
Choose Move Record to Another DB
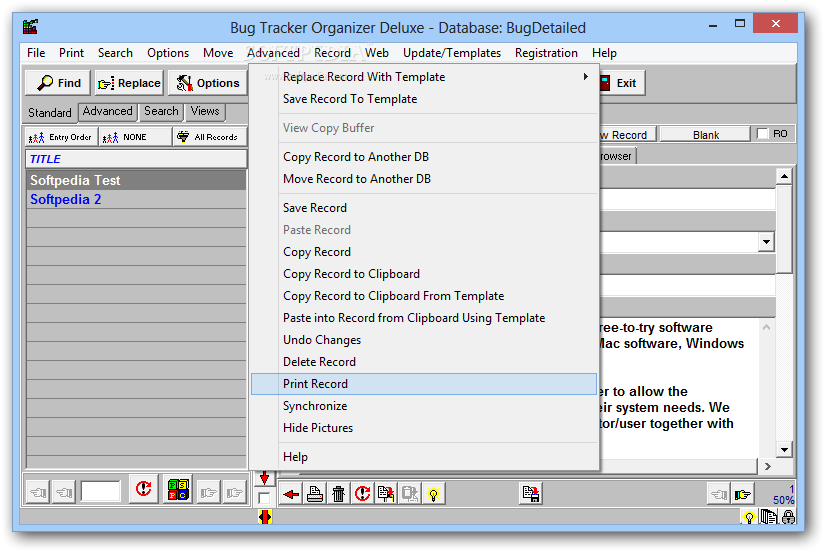click(424, 179)
